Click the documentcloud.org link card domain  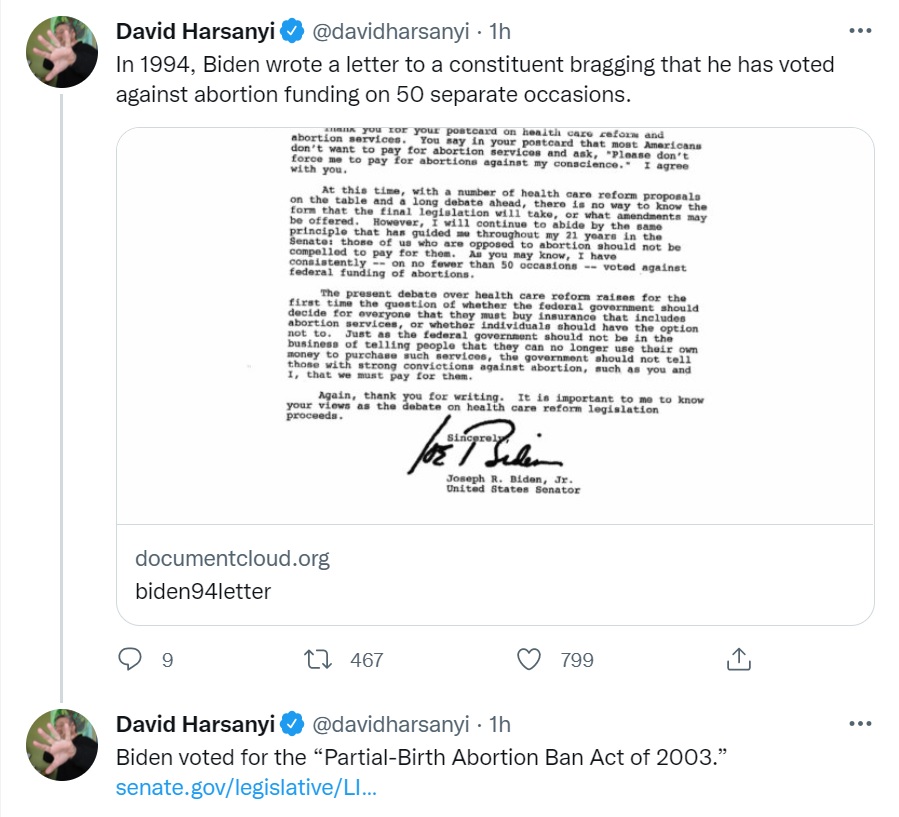(x=232, y=558)
